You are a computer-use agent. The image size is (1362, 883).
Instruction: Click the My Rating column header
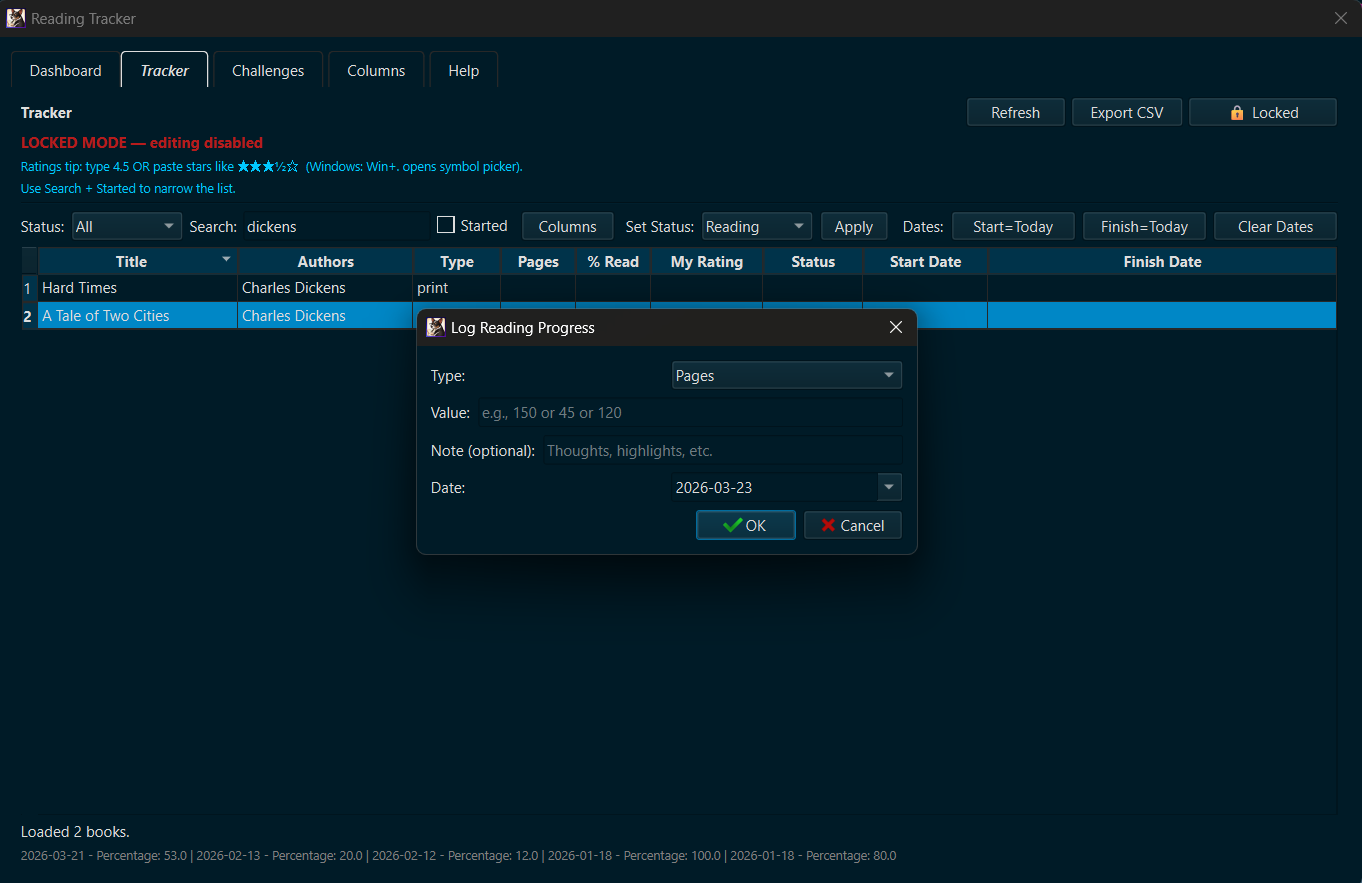tap(707, 261)
